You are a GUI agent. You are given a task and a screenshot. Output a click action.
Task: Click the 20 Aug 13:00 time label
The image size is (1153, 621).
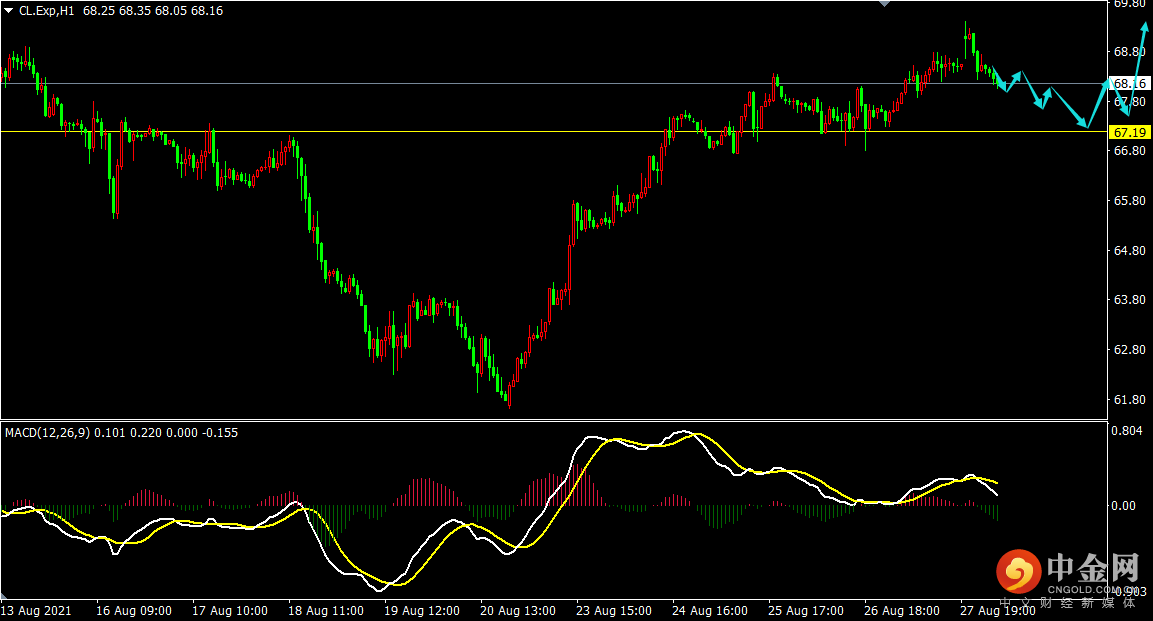518,611
